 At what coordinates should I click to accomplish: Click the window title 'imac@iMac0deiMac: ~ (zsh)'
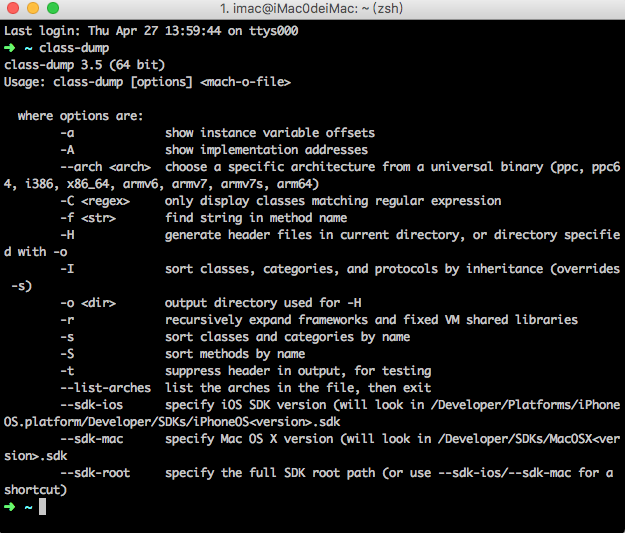(x=312, y=8)
